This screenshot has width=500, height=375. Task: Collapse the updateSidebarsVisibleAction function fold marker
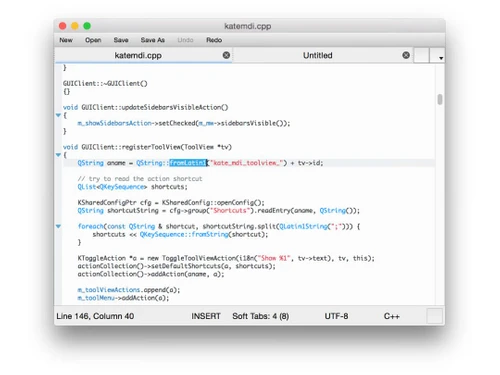pyautogui.click(x=58, y=115)
